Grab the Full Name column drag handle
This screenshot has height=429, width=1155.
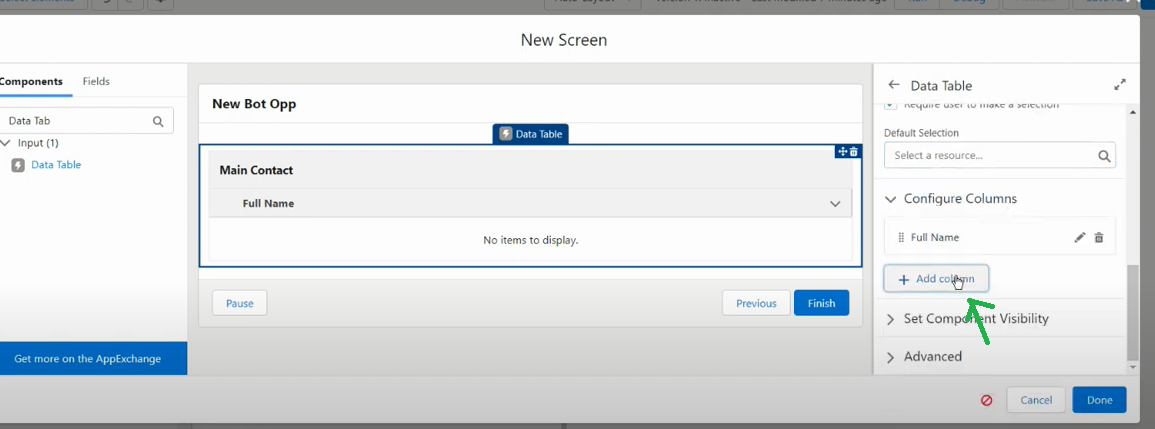pos(901,237)
